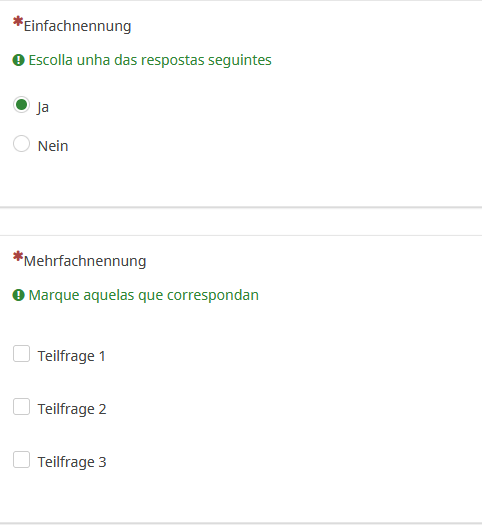Click the hint Escolla unha das respostas seguintes
The height and width of the screenshot is (525, 482).
click(x=150, y=60)
